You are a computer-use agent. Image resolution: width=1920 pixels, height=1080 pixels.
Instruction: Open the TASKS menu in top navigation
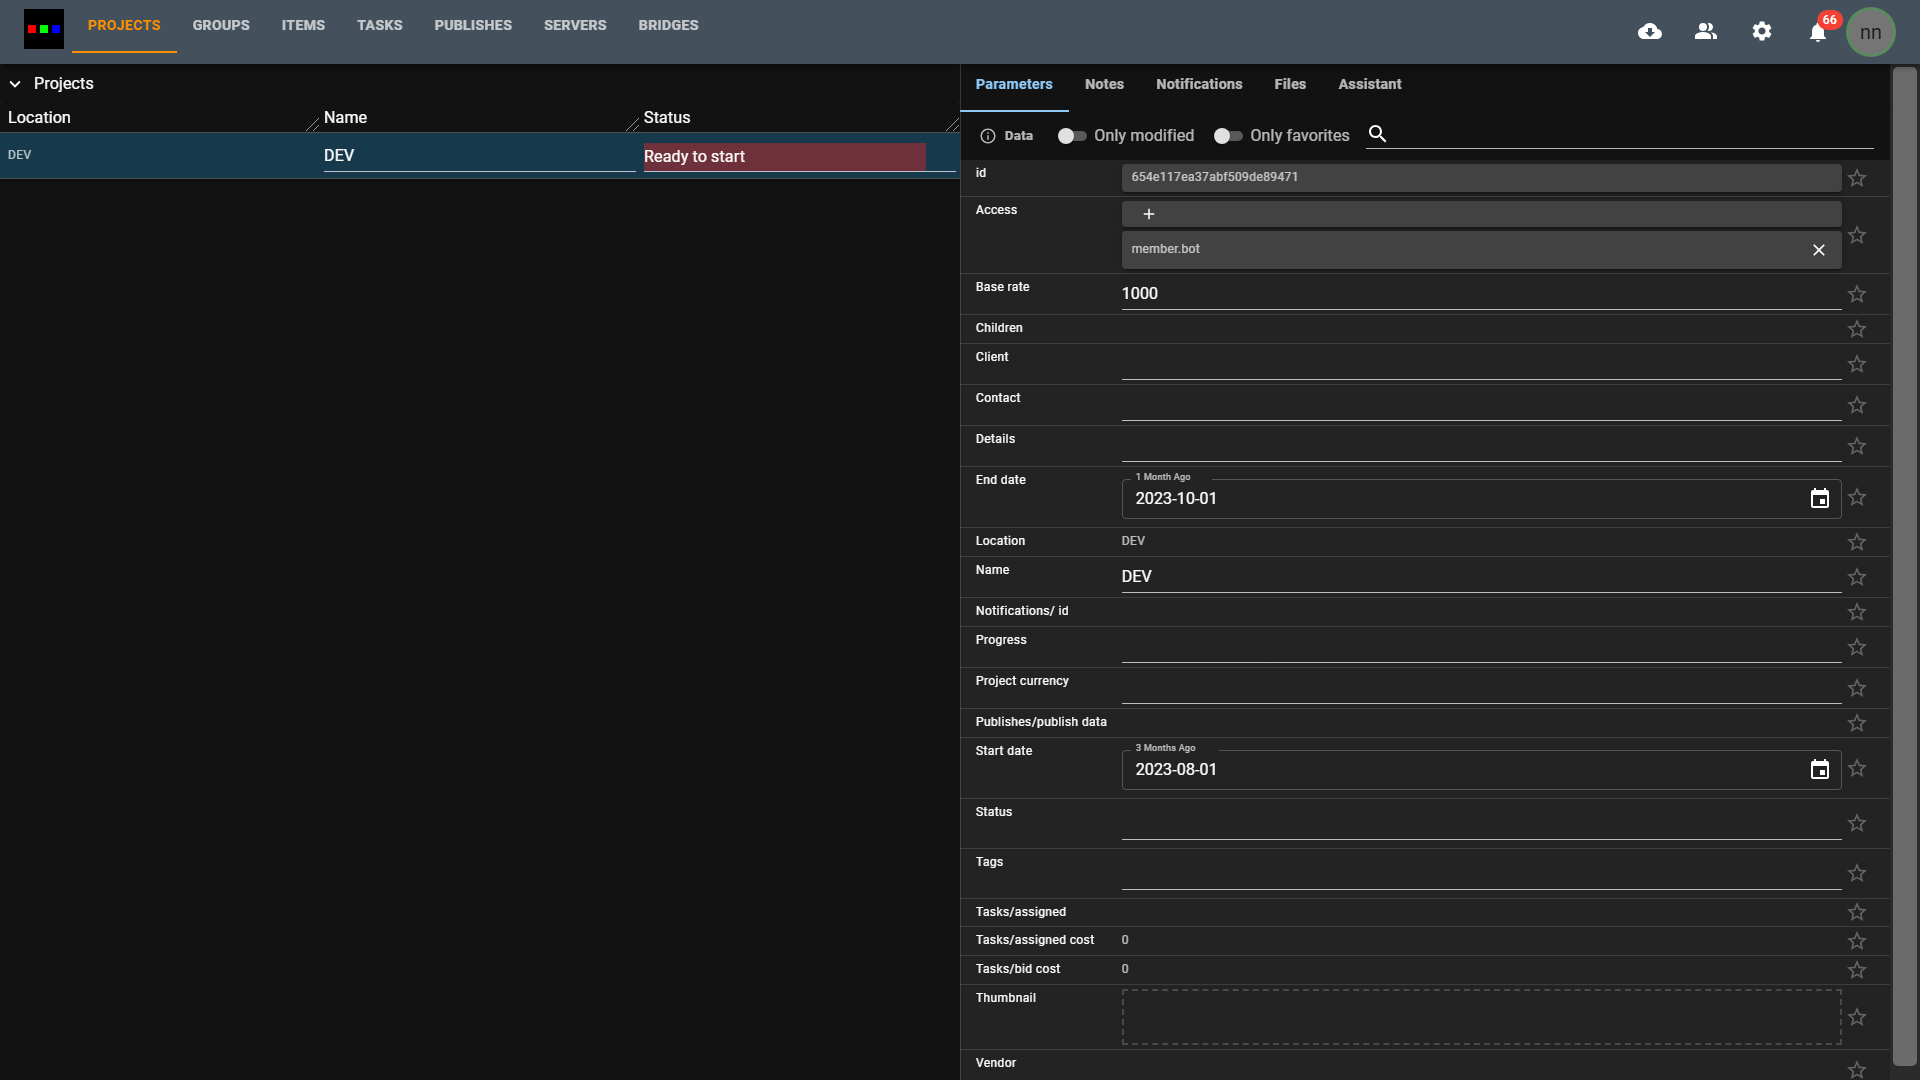click(x=379, y=25)
